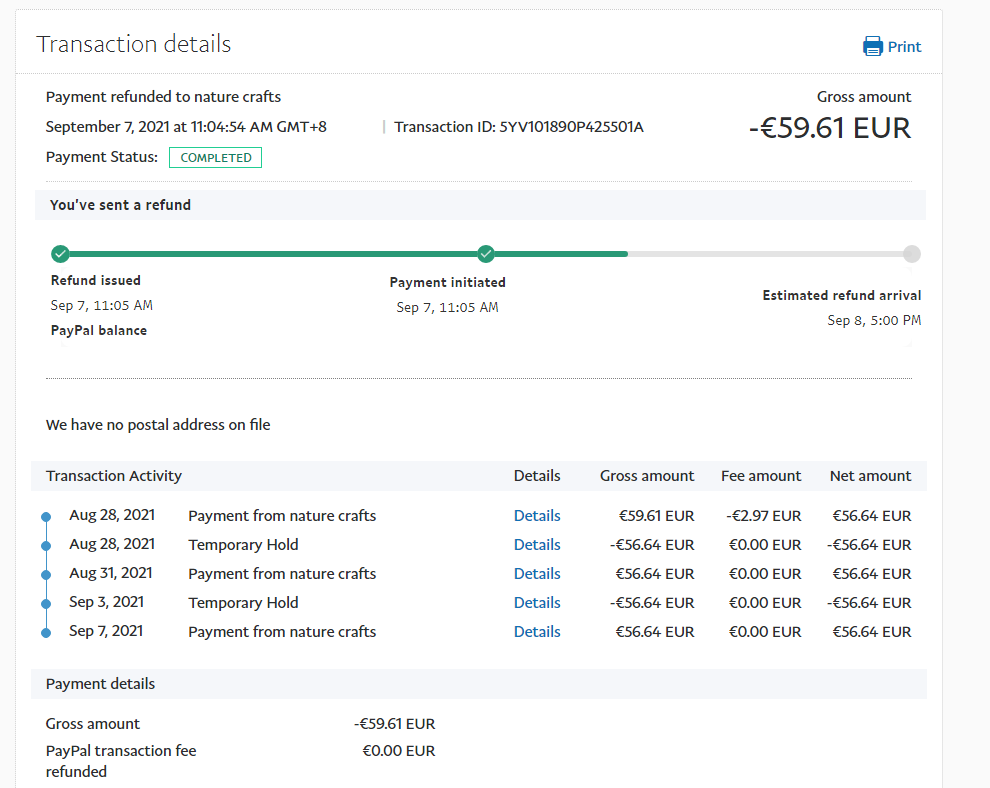
Task: Click the Net amount column header
Action: pyautogui.click(x=870, y=476)
